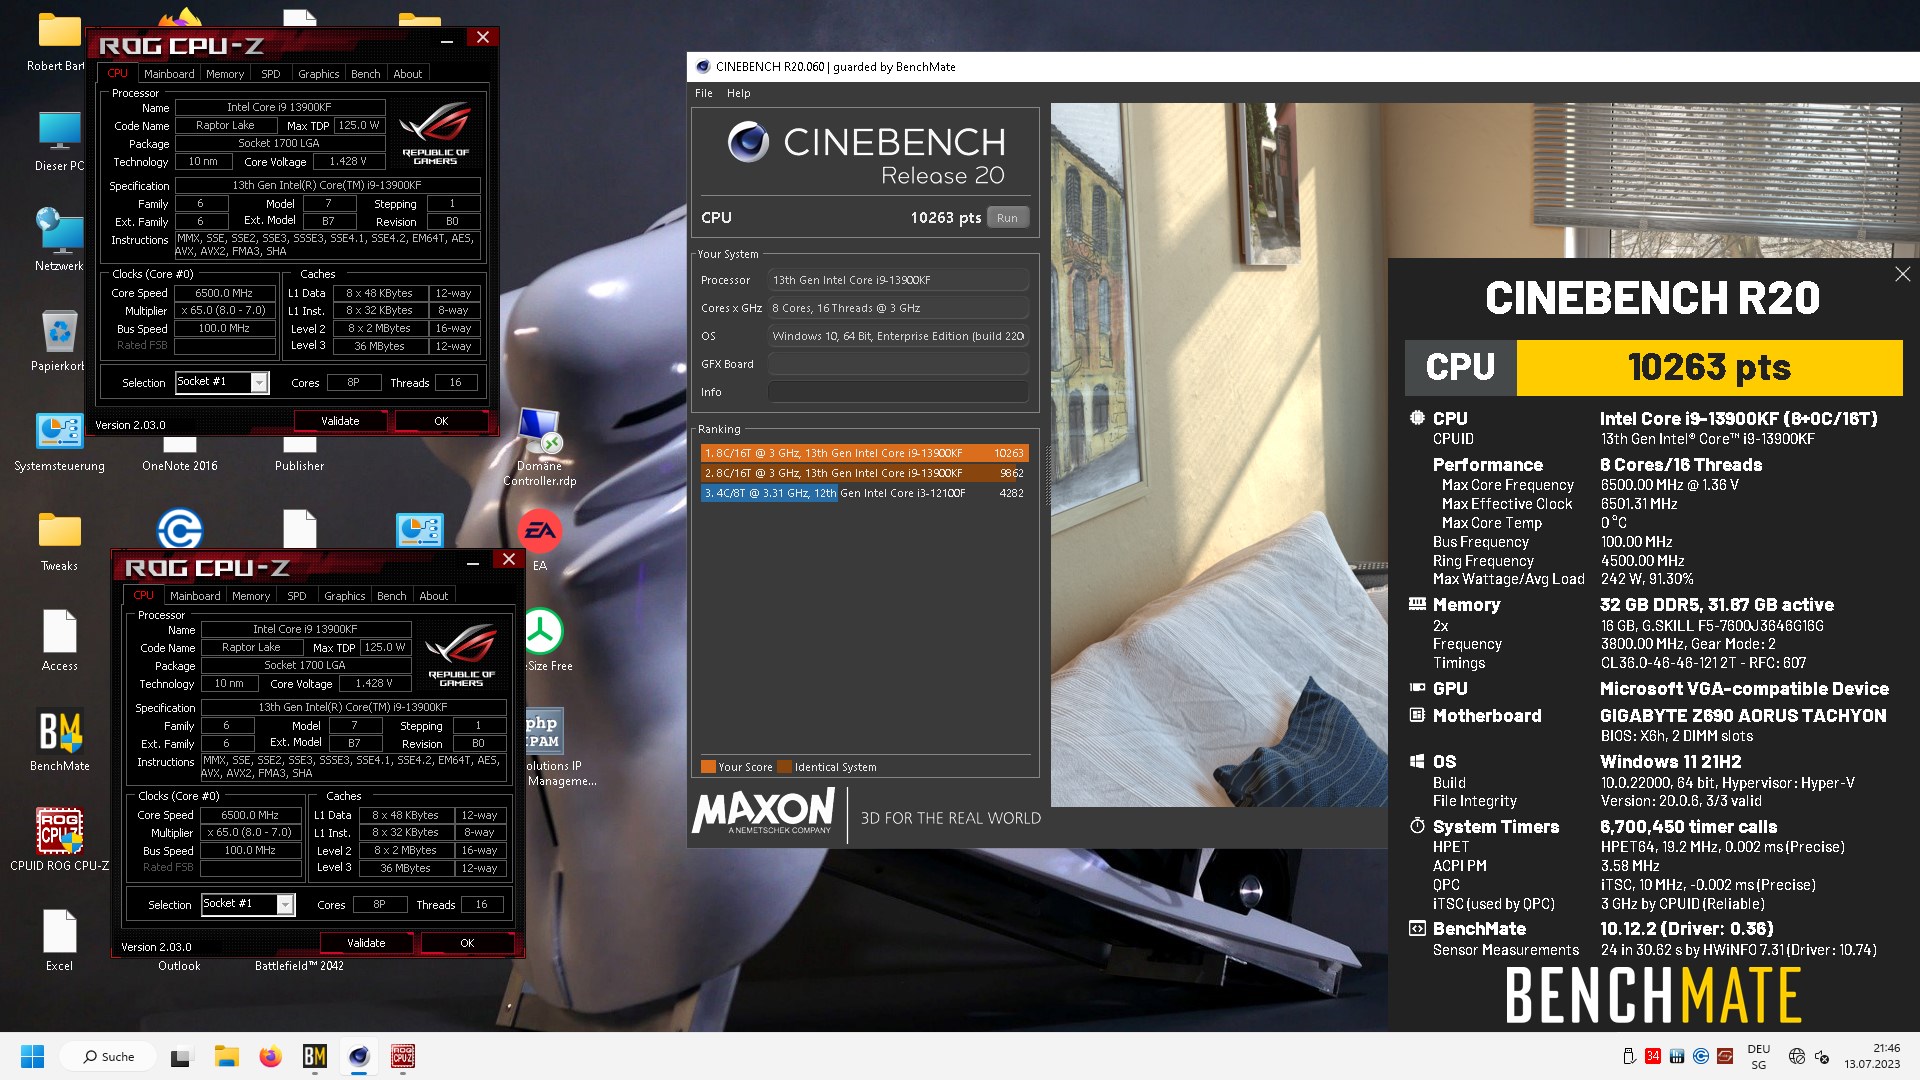Open the Help menu in Cinebench

738,93
